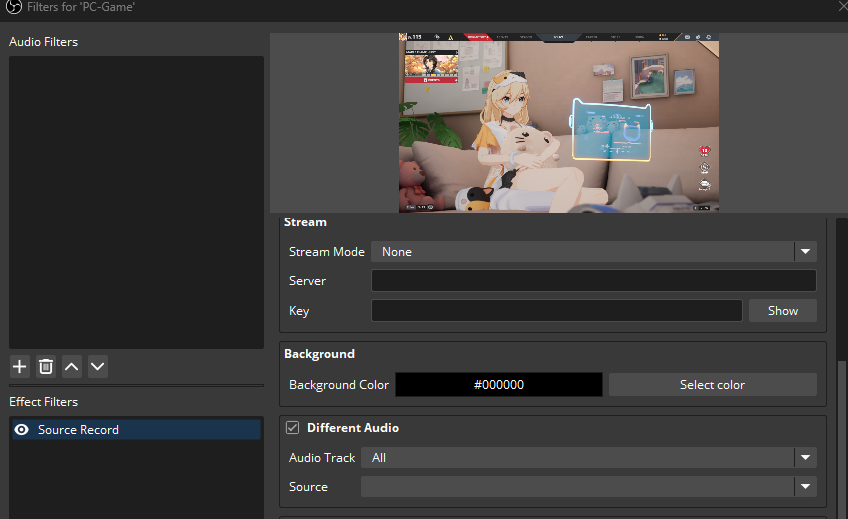Click the Background Color #000000 swatch
This screenshot has width=848, height=519.
[499, 384]
